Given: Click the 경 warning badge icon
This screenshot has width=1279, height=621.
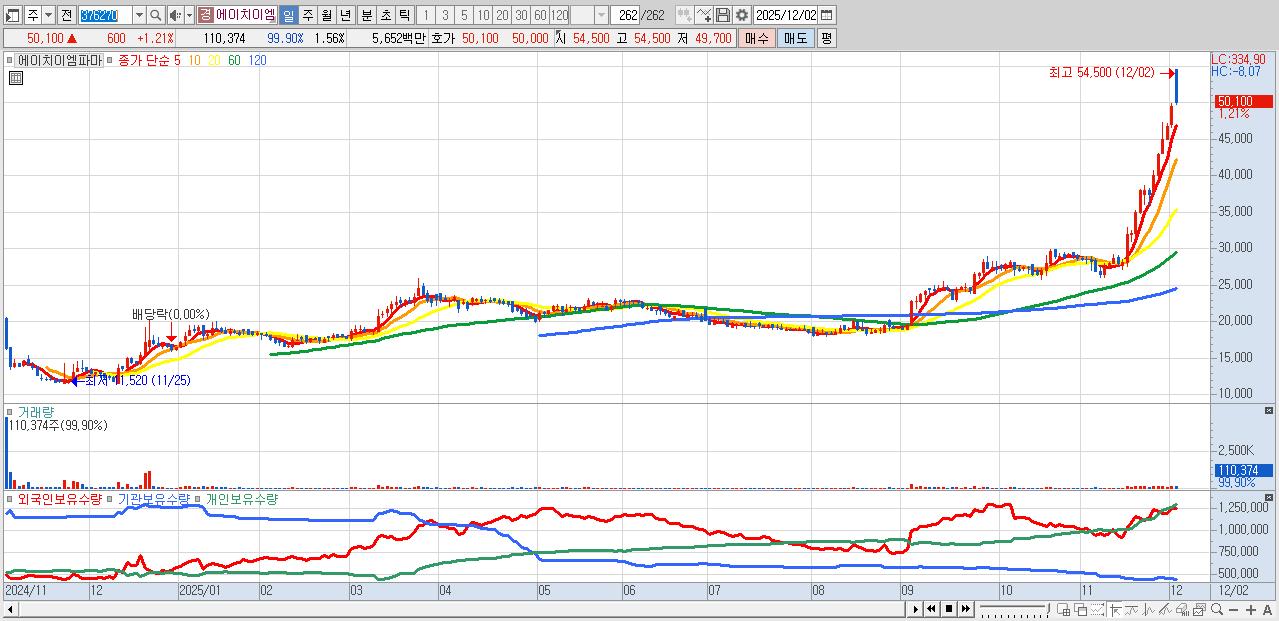Looking at the screenshot, I should pyautogui.click(x=205, y=15).
